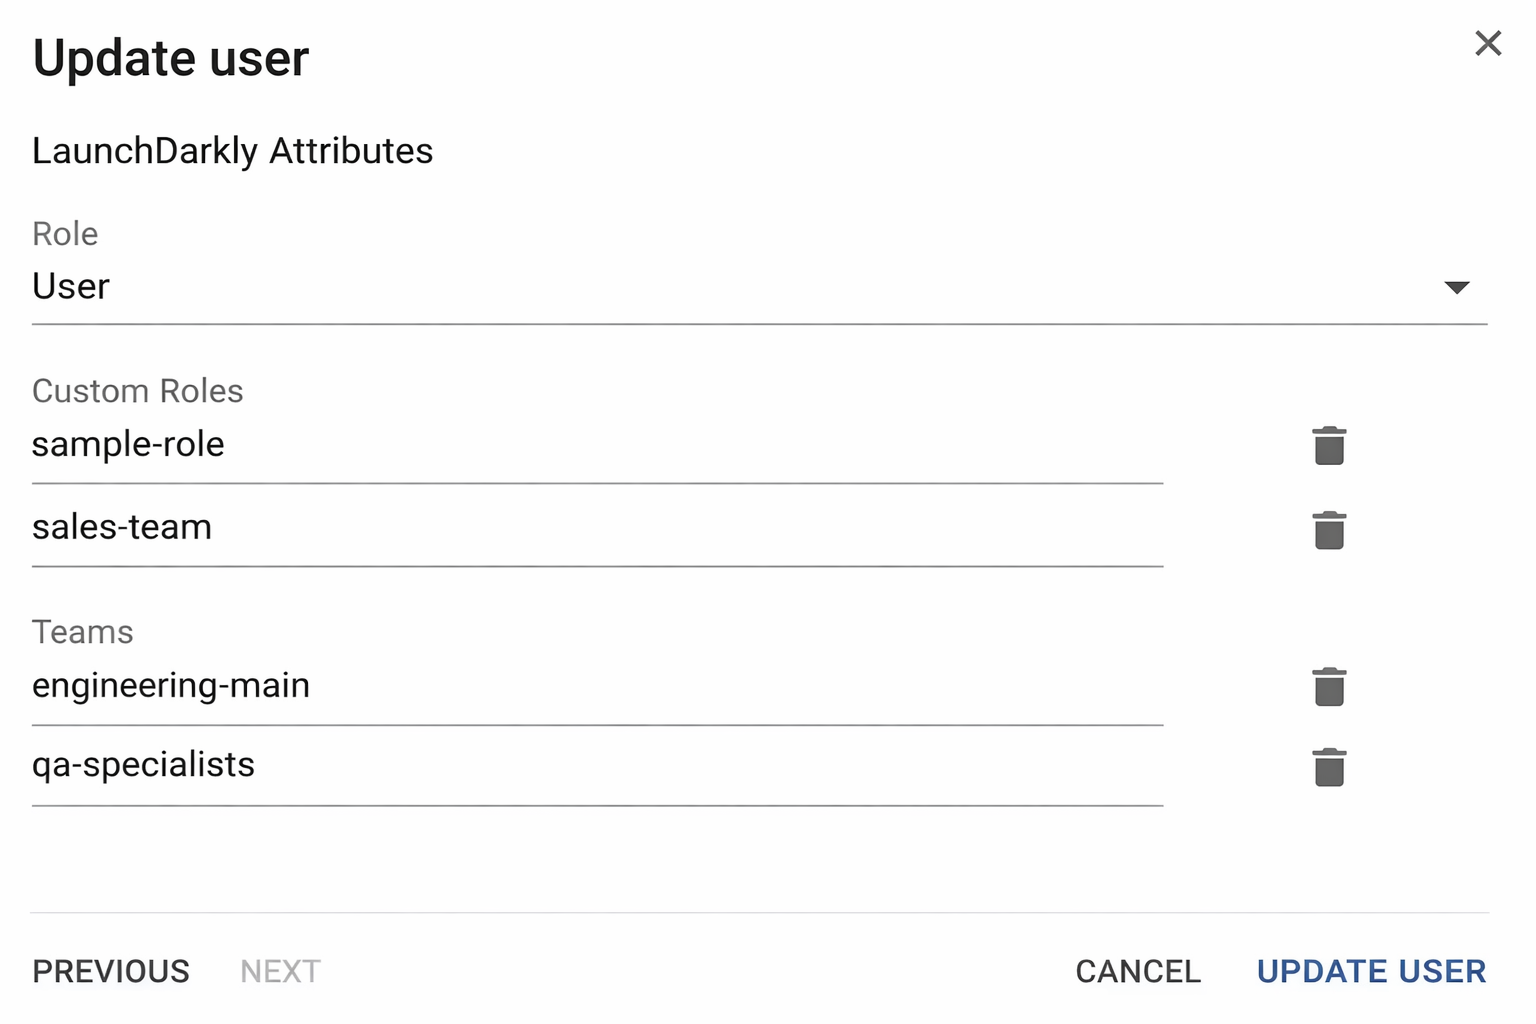Screen dimensions: 1536x1024
Task: Go back with the Previous button
Action: pos(111,971)
